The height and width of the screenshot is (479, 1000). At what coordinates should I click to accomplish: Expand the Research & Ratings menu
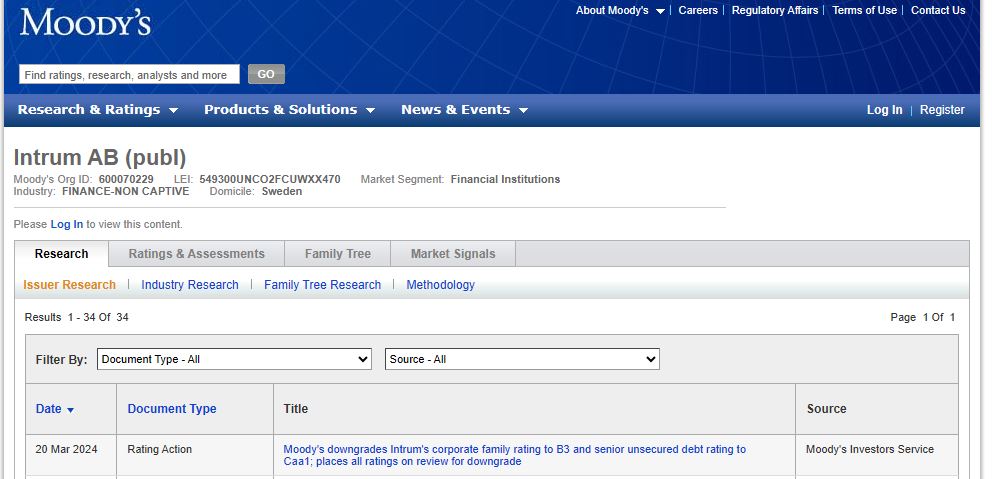pyautogui.click(x=98, y=110)
